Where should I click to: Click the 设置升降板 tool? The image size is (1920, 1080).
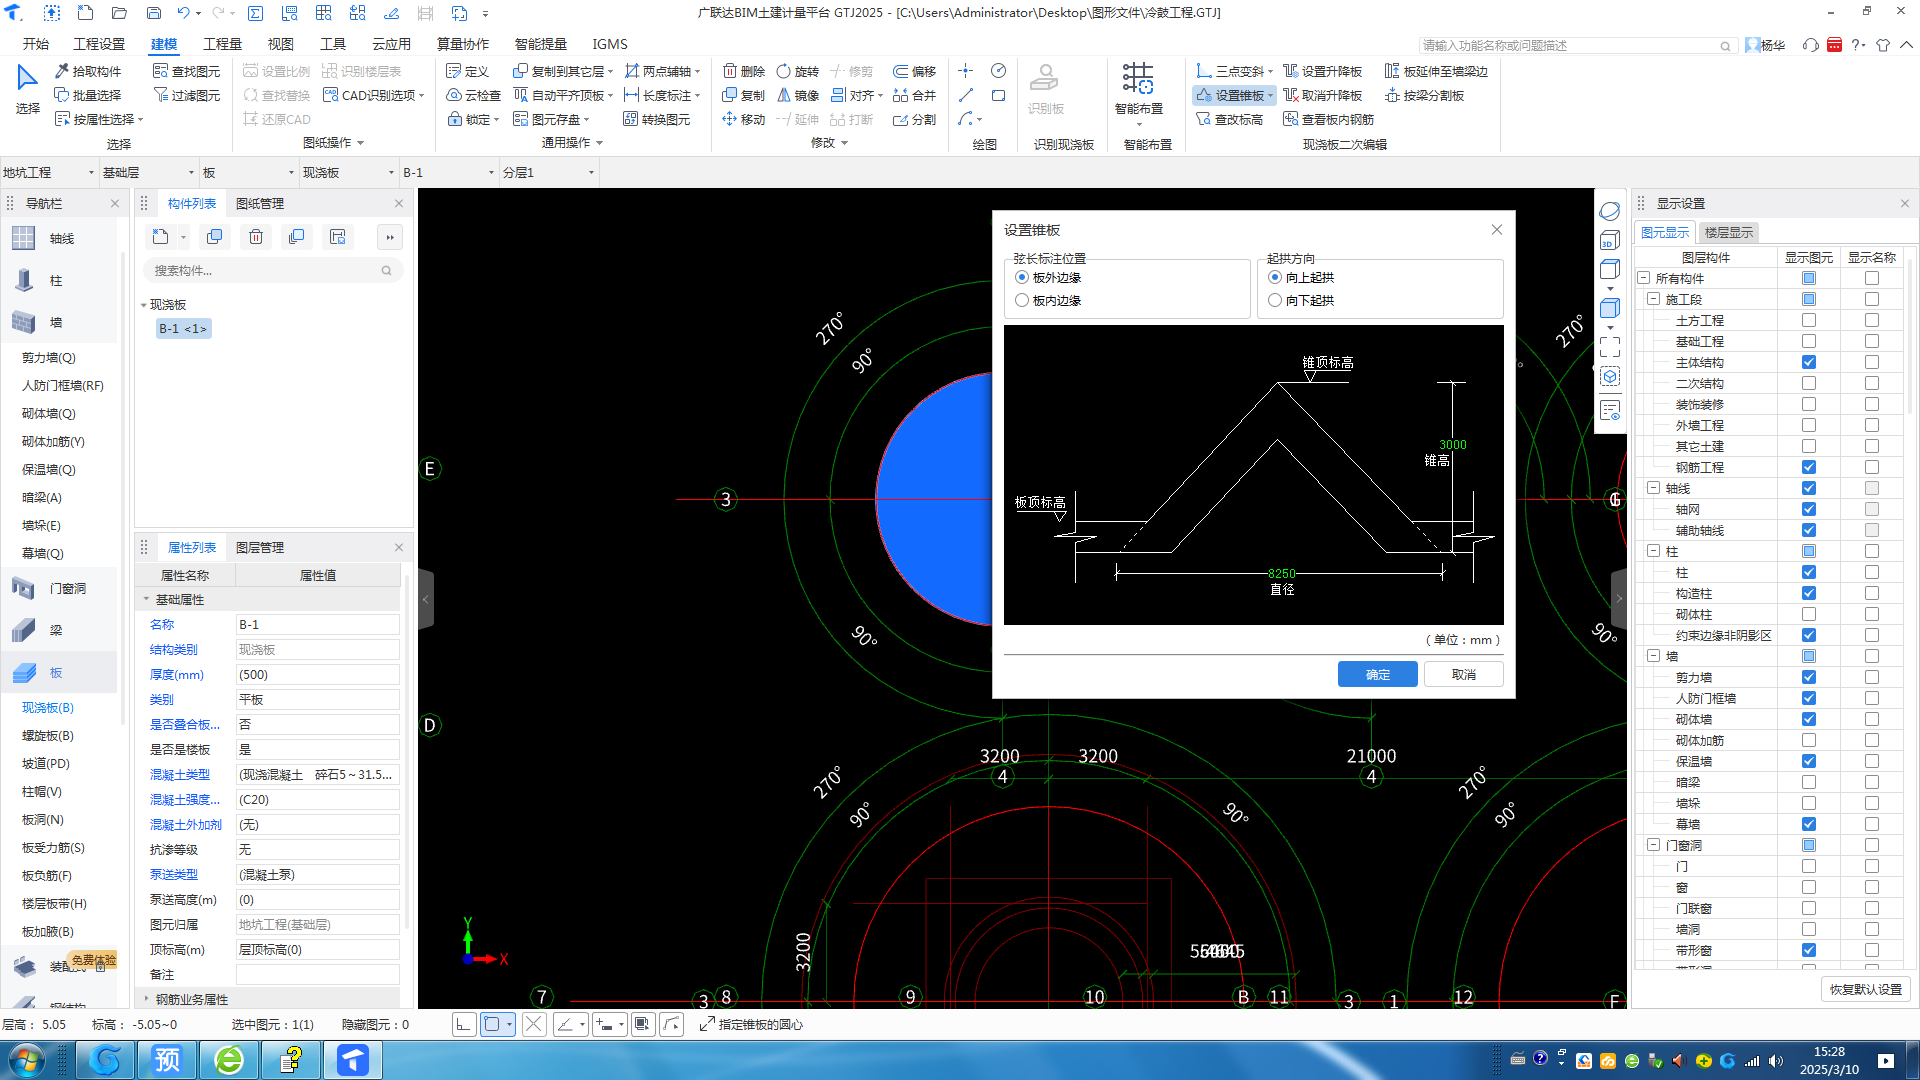coord(1323,71)
